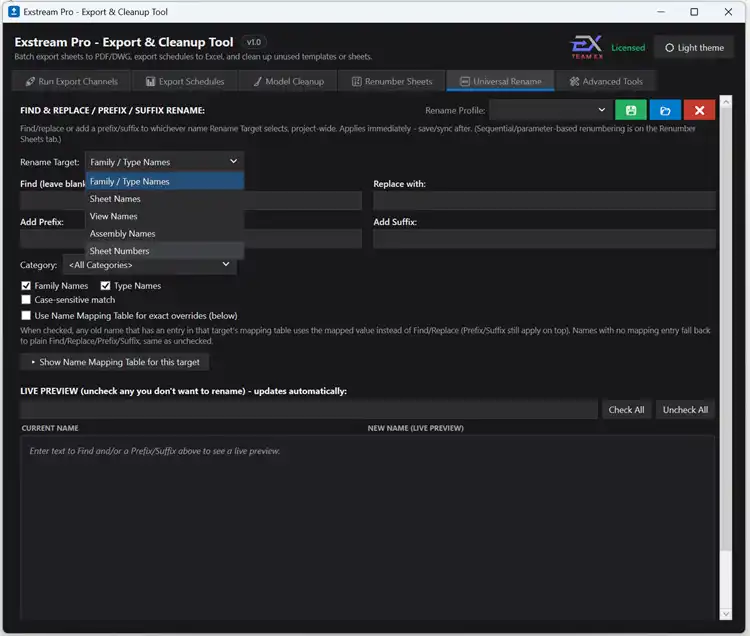Enable Use Name Mapping Table for exact overrides
This screenshot has height=636, width=750.
pyautogui.click(x=26, y=316)
